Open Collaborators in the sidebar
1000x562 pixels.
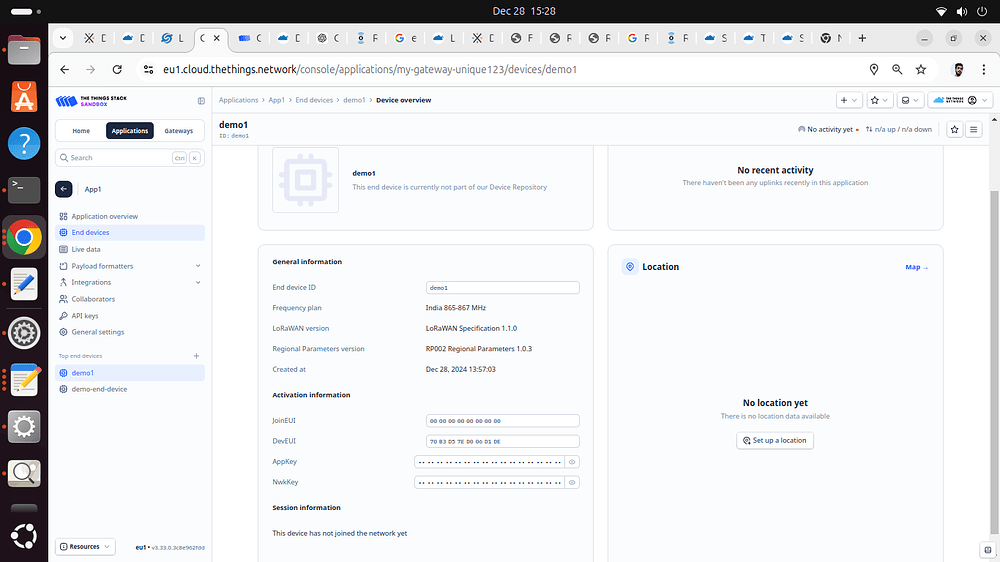pos(93,299)
